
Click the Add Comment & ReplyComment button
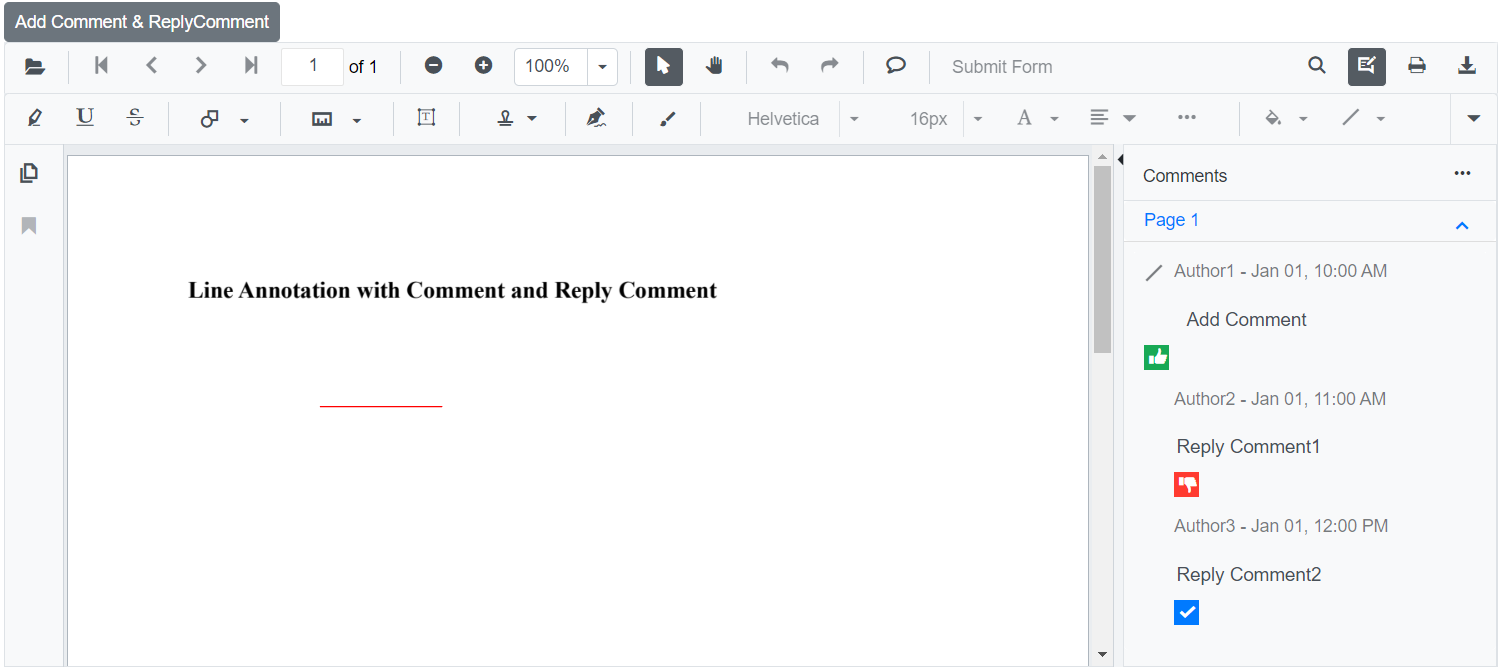pos(142,22)
